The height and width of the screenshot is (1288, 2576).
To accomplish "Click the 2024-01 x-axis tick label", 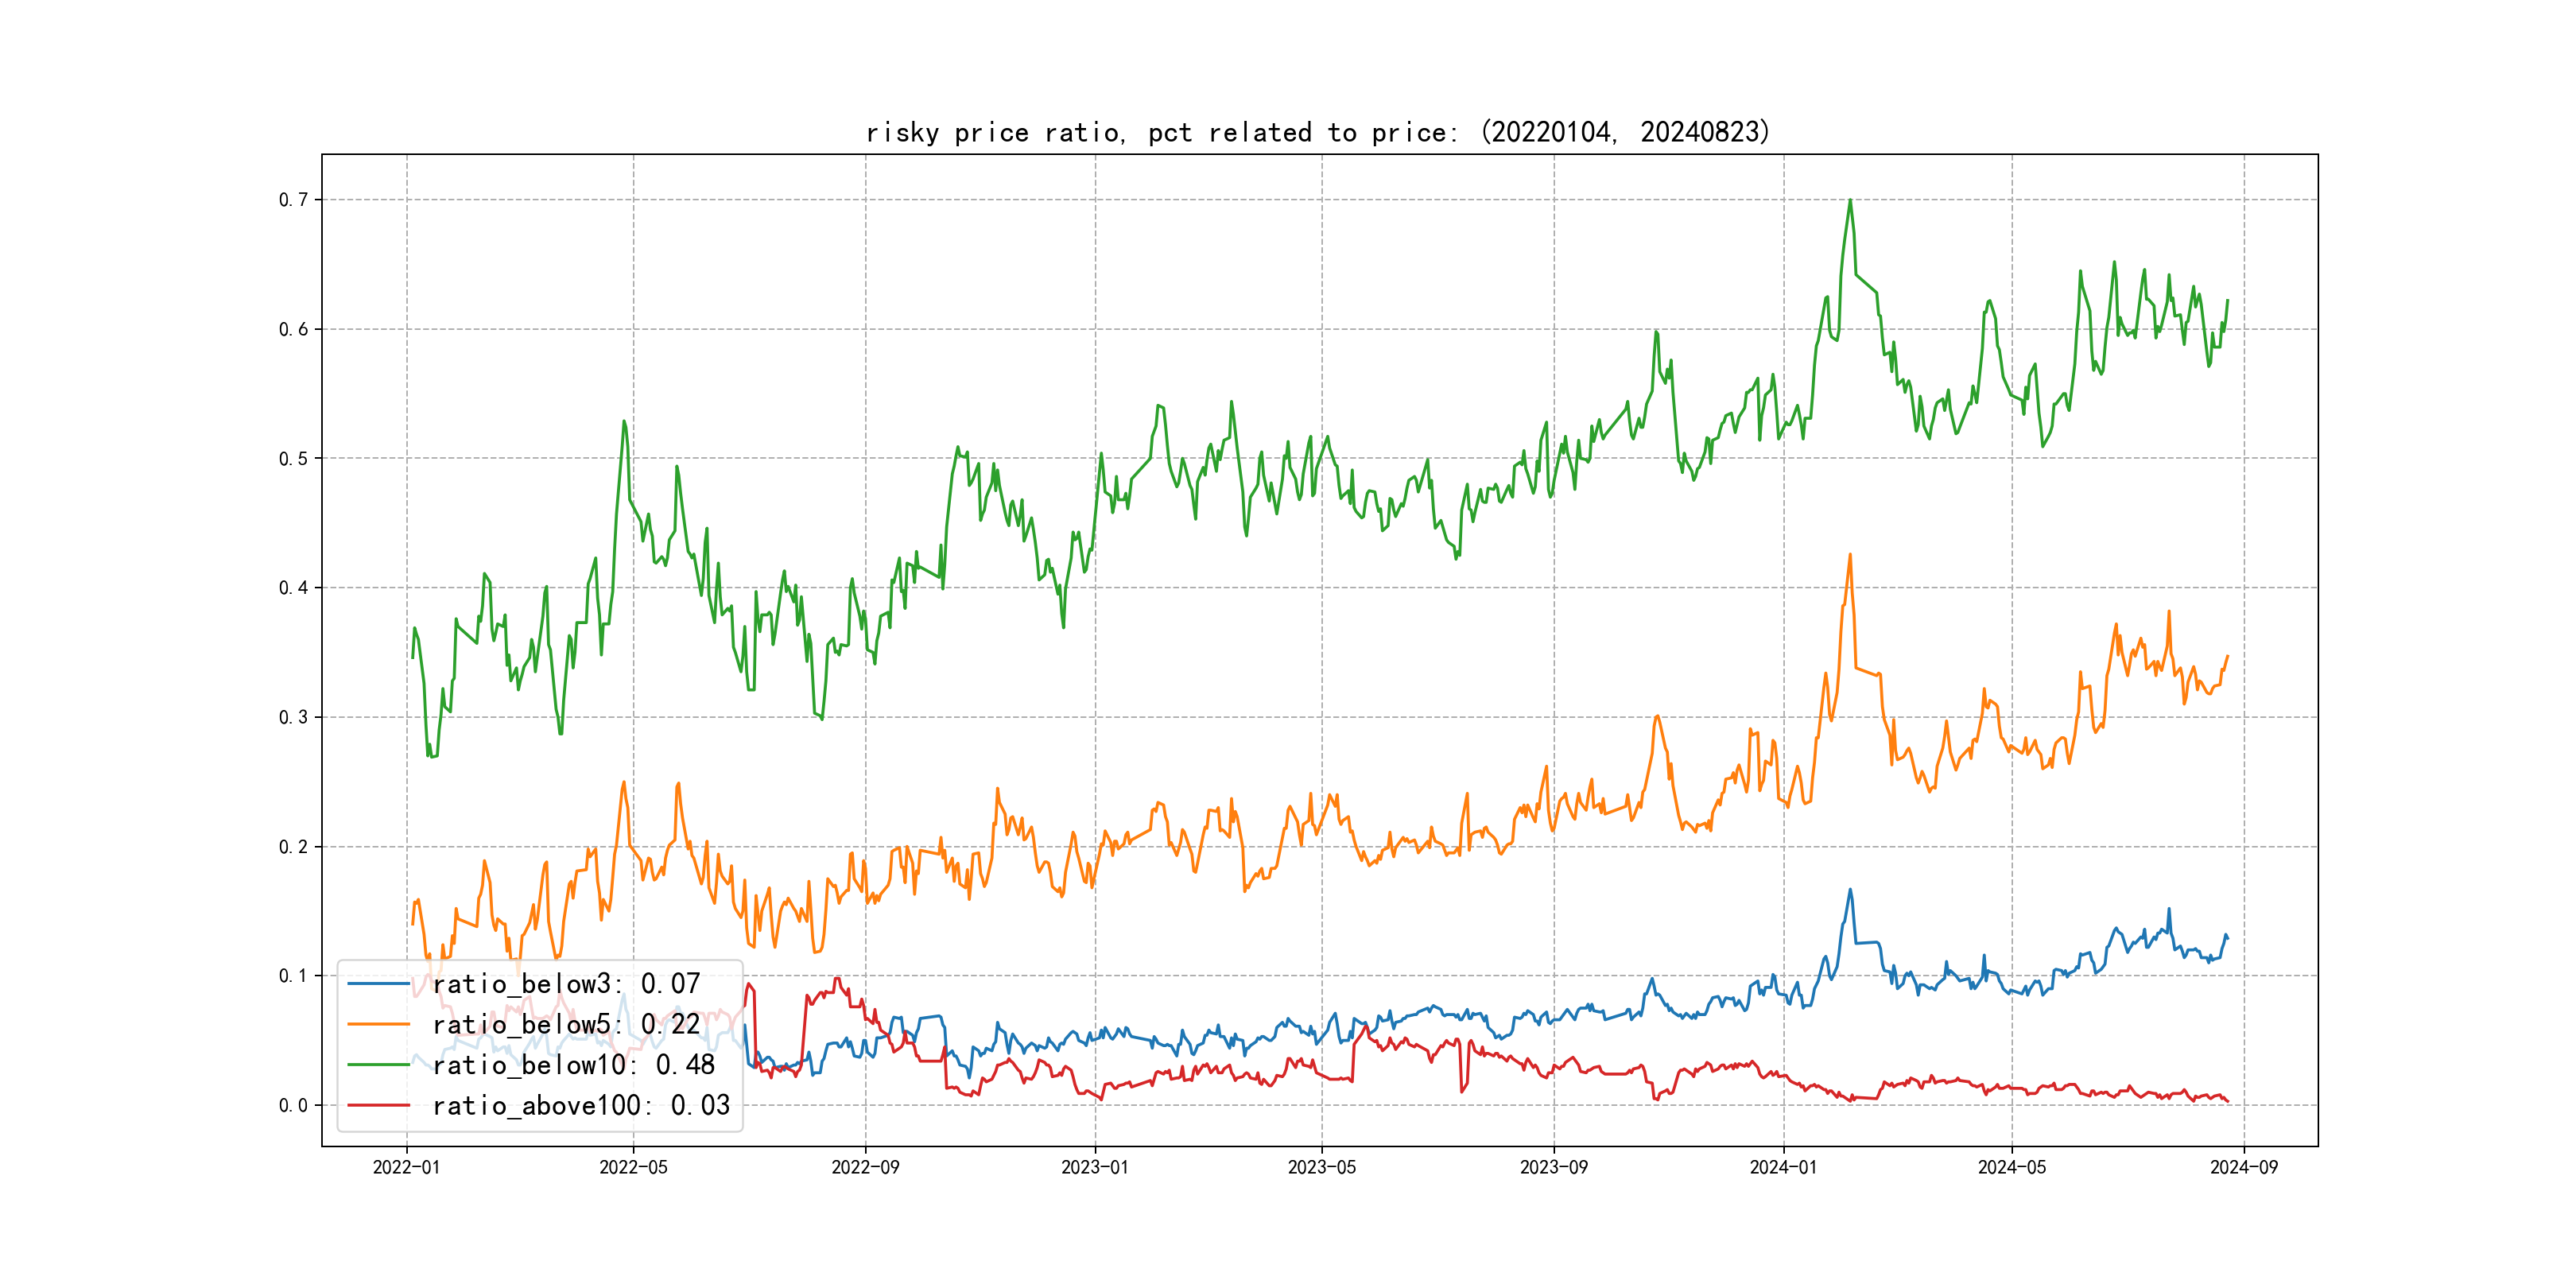I will tap(1783, 1167).
